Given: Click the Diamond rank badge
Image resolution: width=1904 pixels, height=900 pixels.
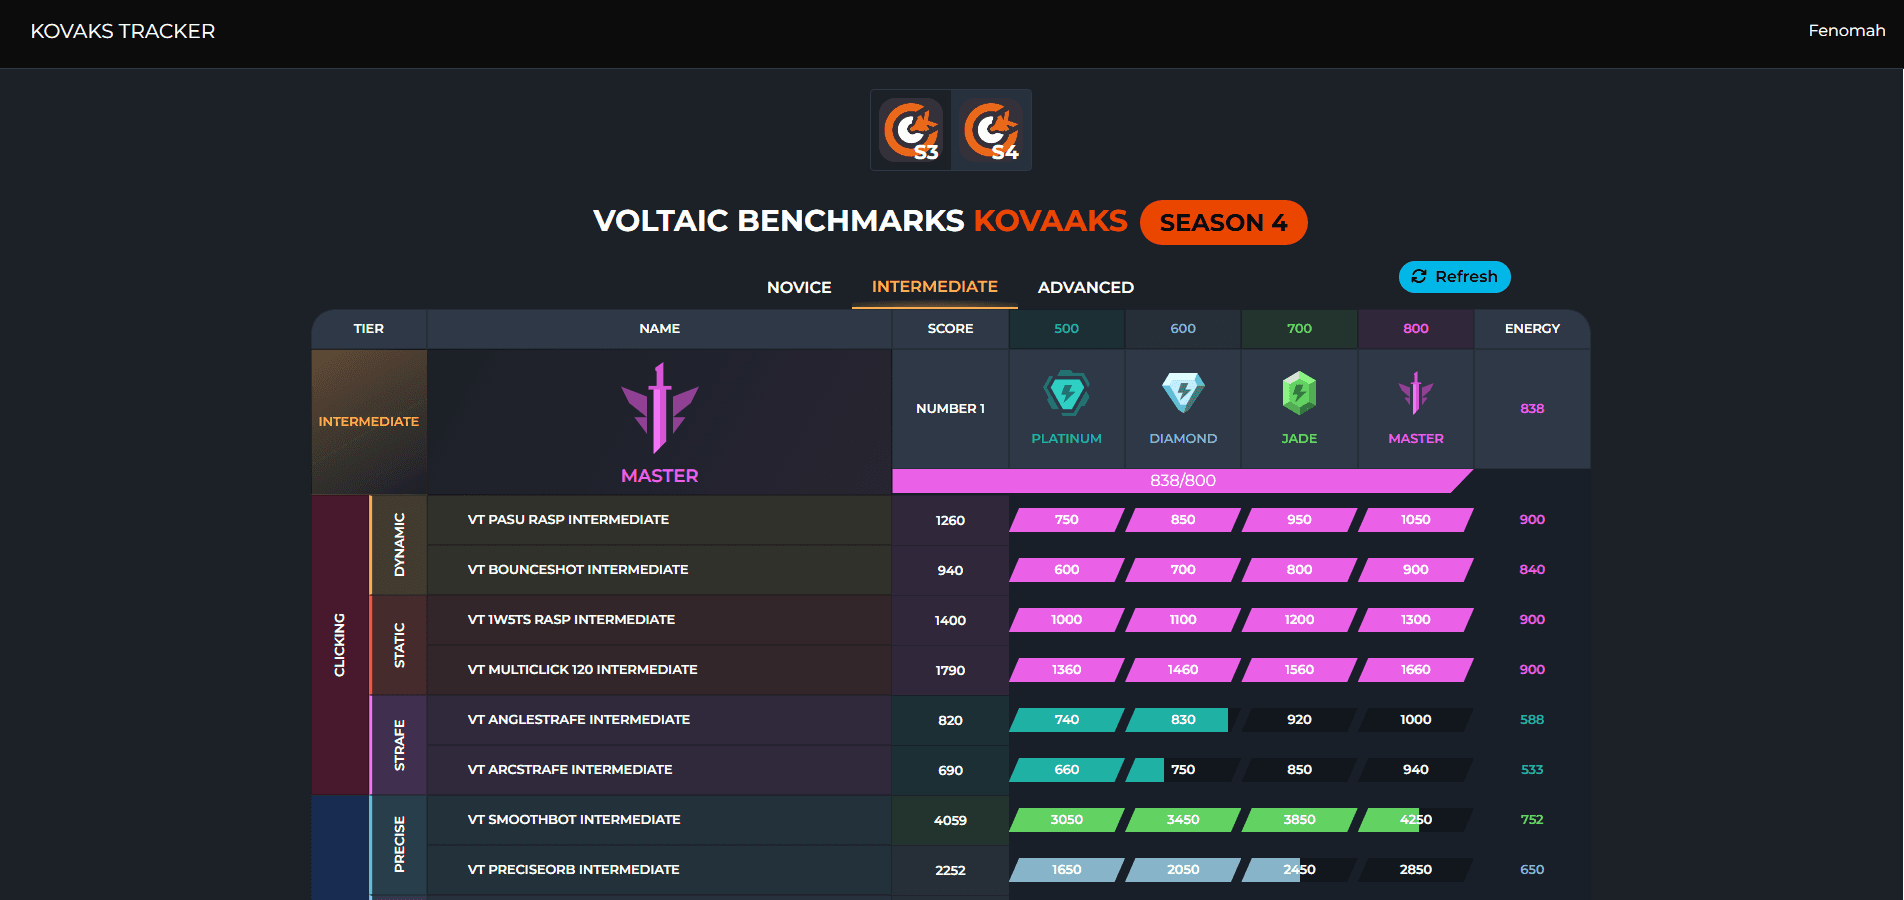Looking at the screenshot, I should click(1182, 393).
